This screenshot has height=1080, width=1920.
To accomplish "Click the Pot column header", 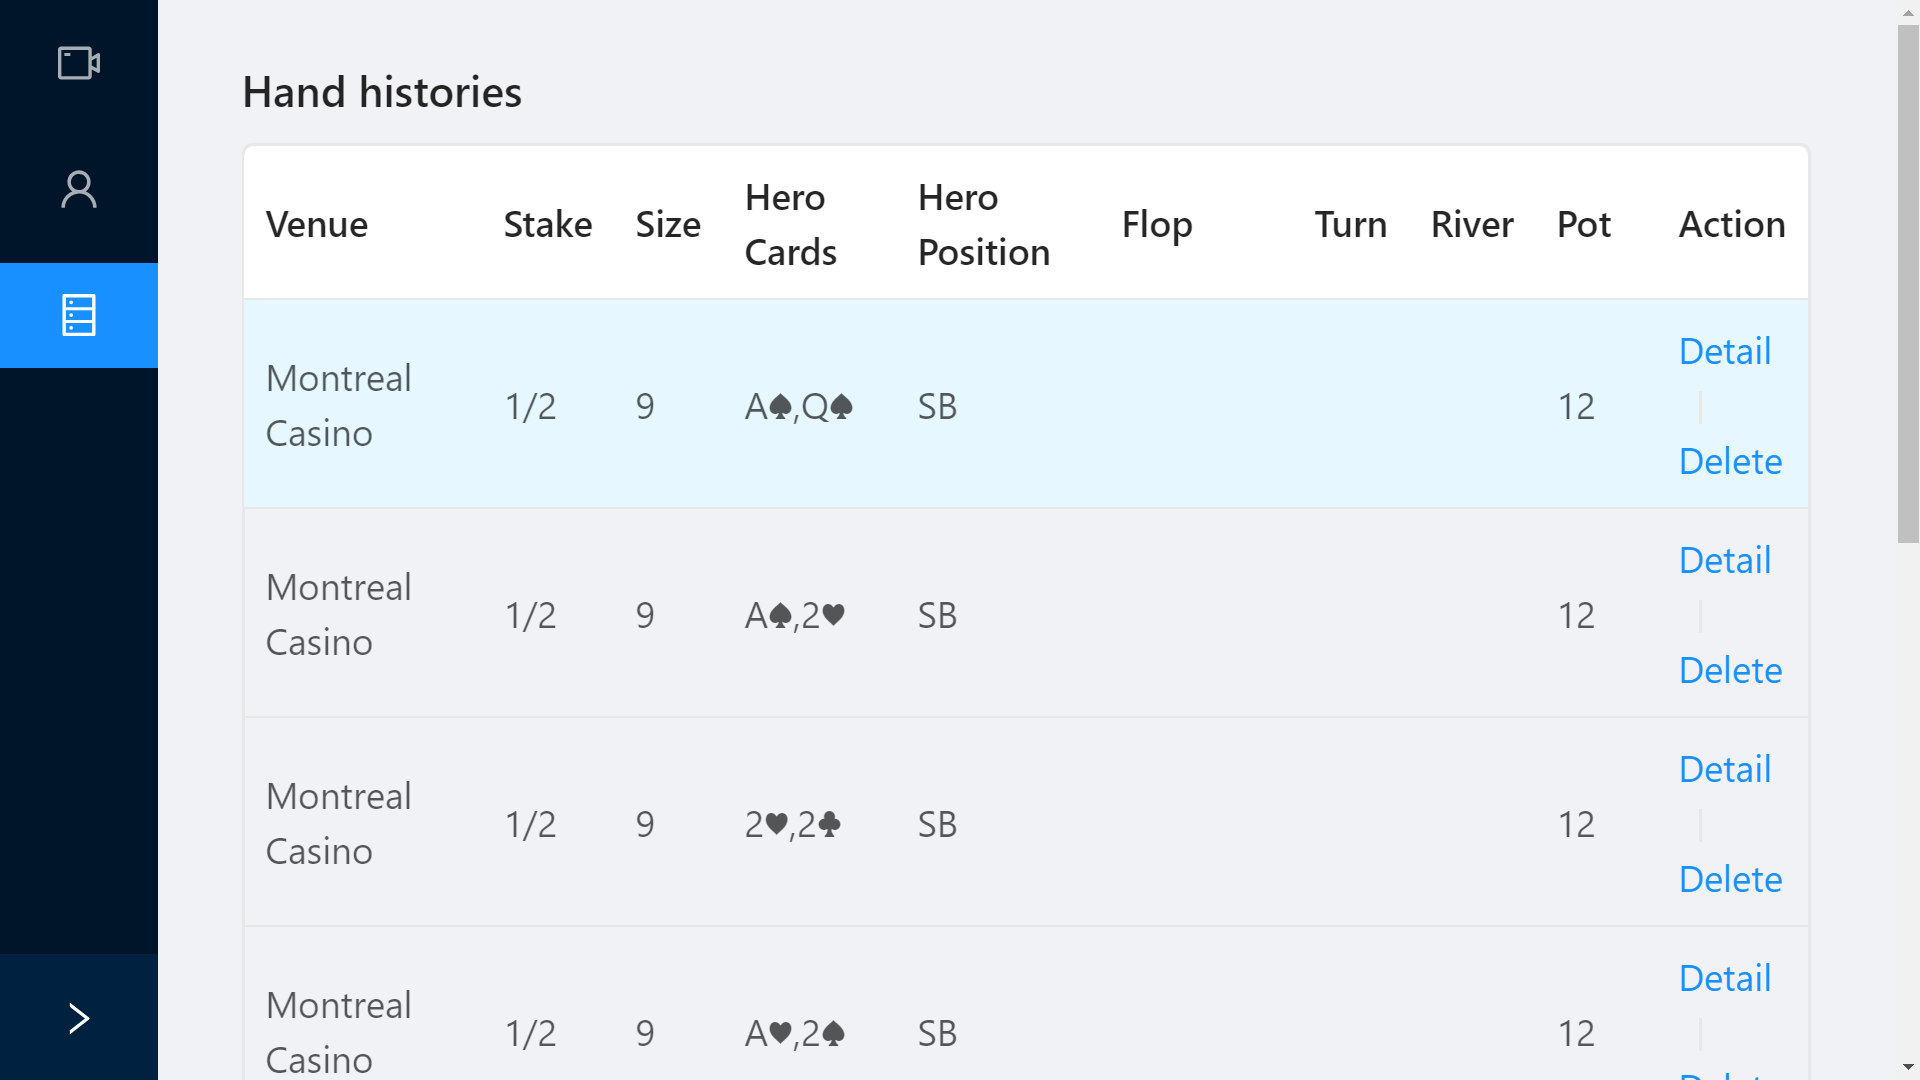I will point(1583,224).
